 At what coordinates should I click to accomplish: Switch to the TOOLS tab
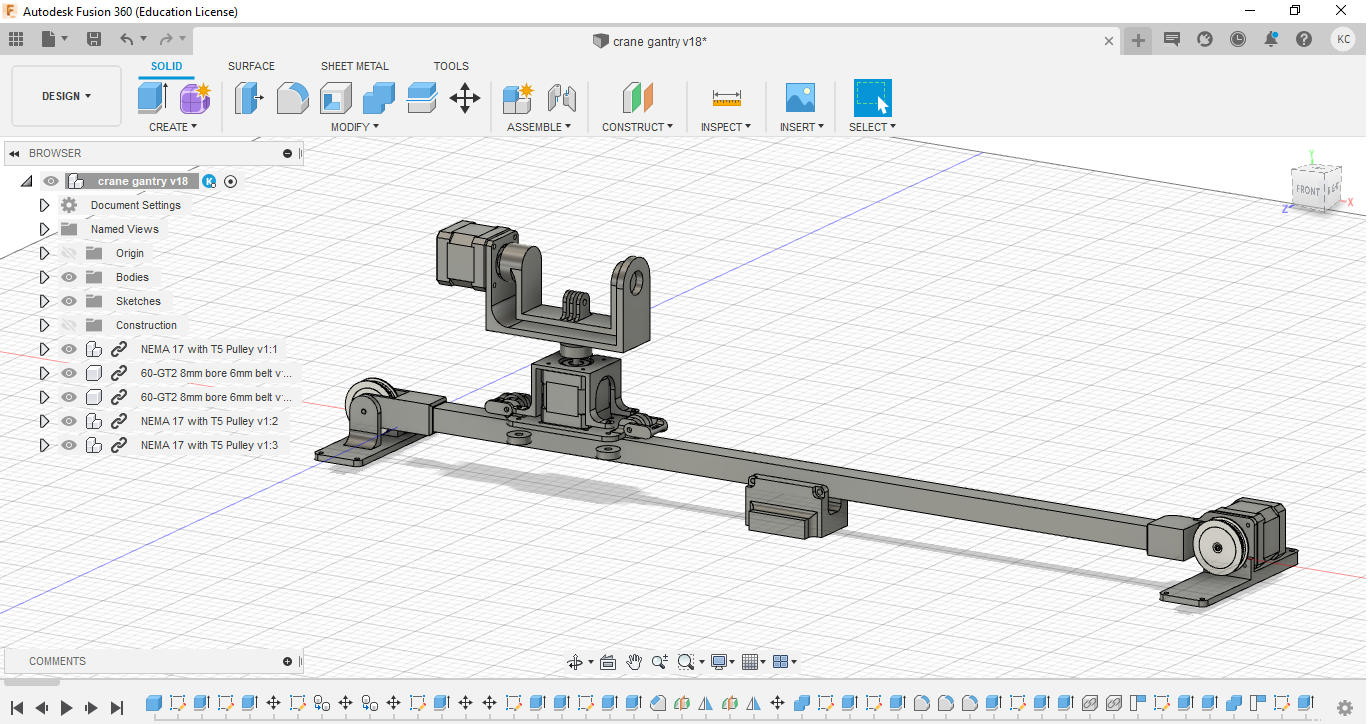point(451,66)
